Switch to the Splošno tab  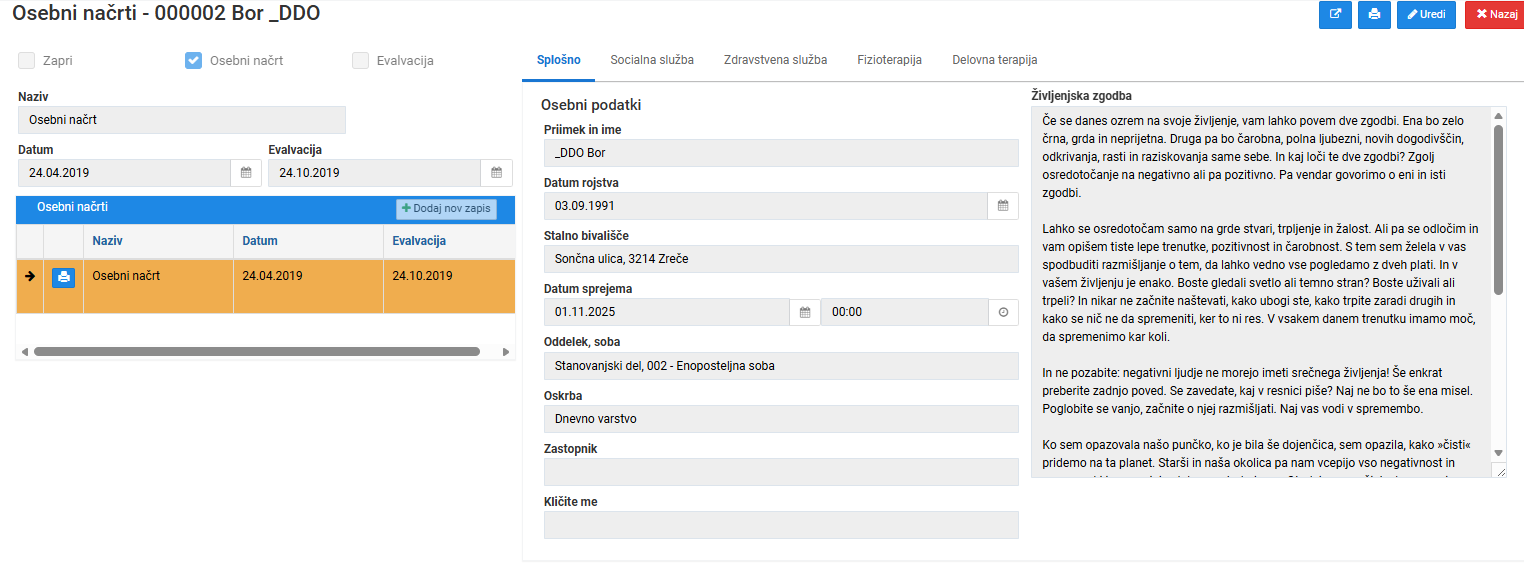[x=558, y=60]
